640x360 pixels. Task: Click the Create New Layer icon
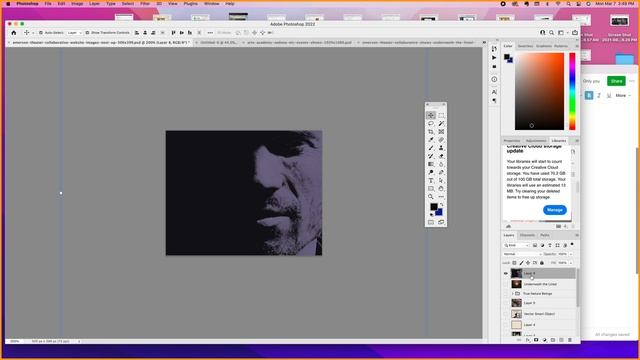[561, 340]
